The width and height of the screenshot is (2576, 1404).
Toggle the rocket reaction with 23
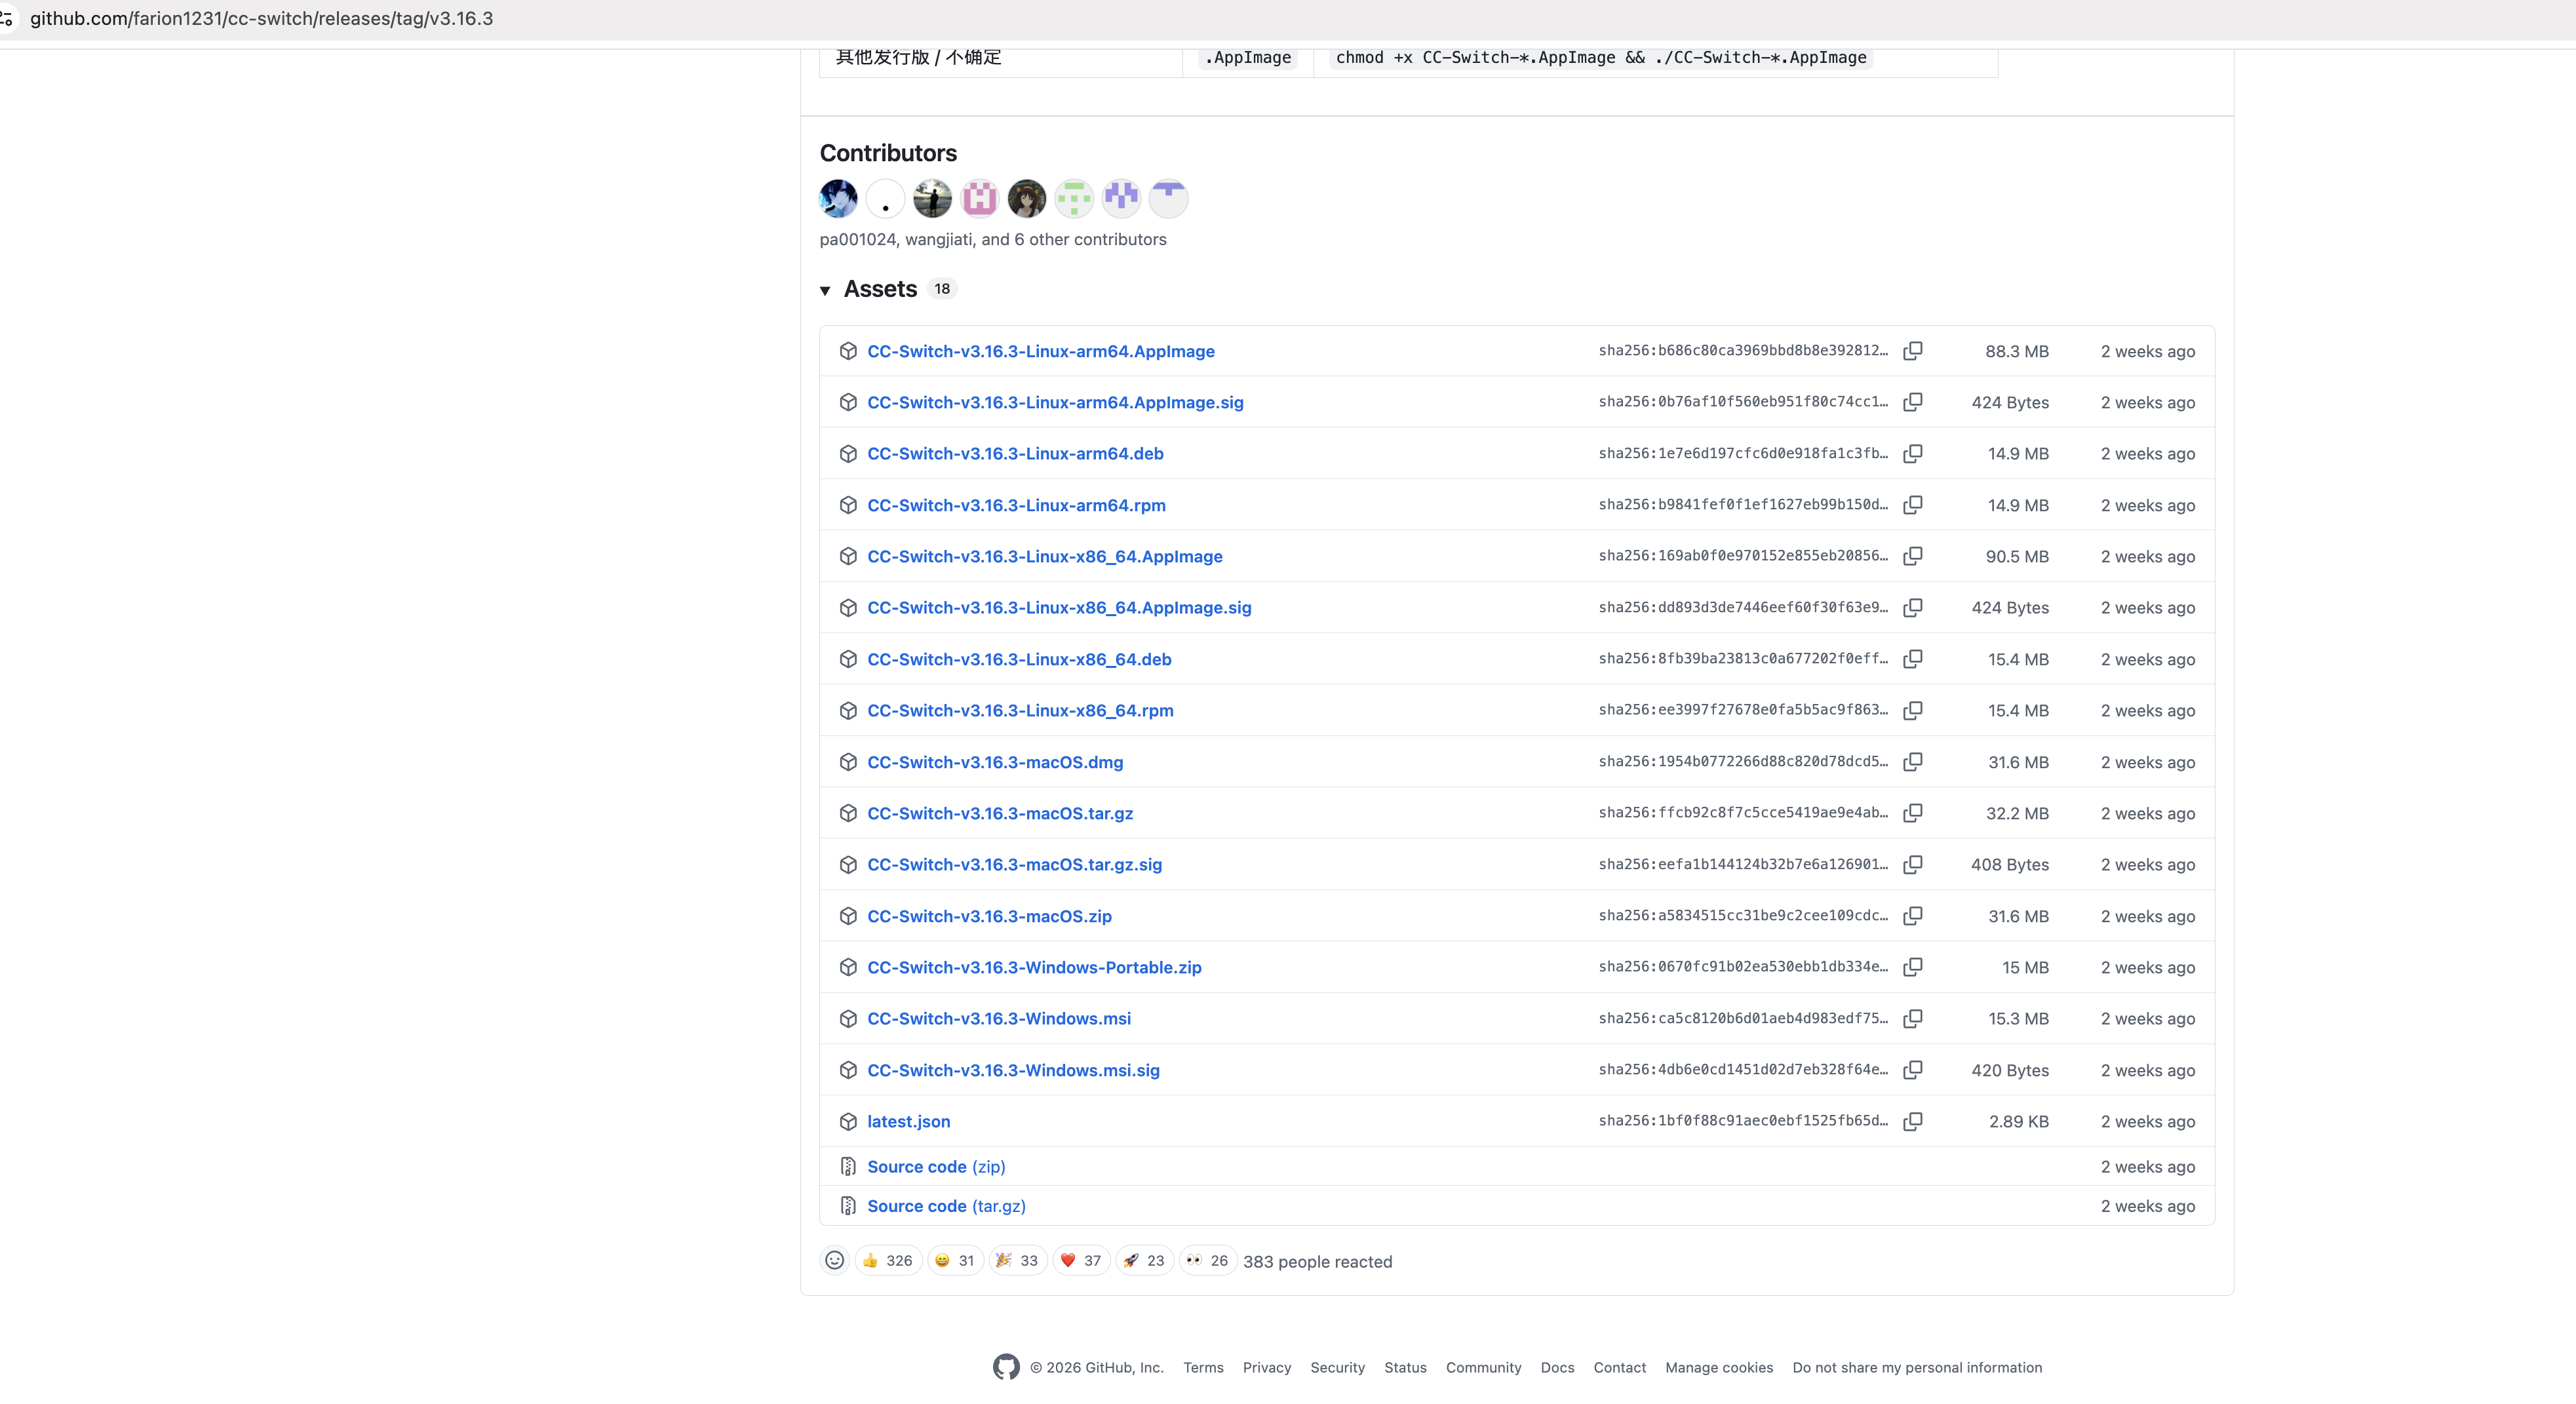pyautogui.click(x=1144, y=1261)
